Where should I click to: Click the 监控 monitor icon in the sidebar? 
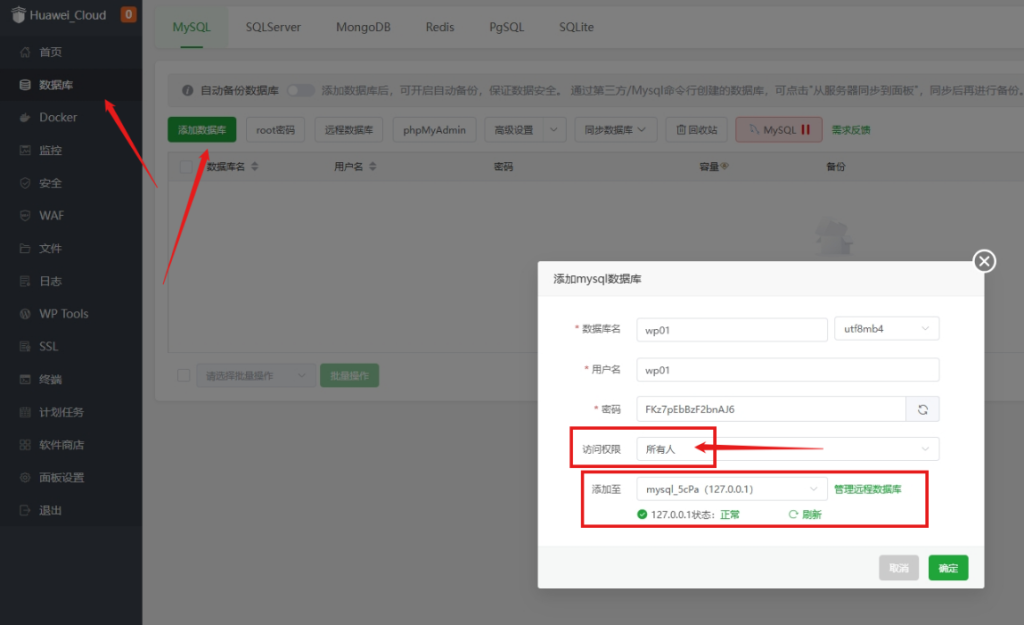25,150
